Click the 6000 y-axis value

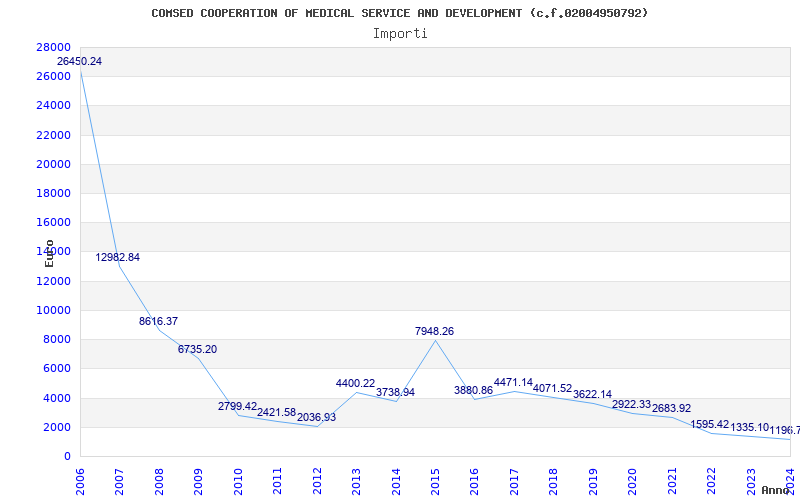(x=57, y=368)
